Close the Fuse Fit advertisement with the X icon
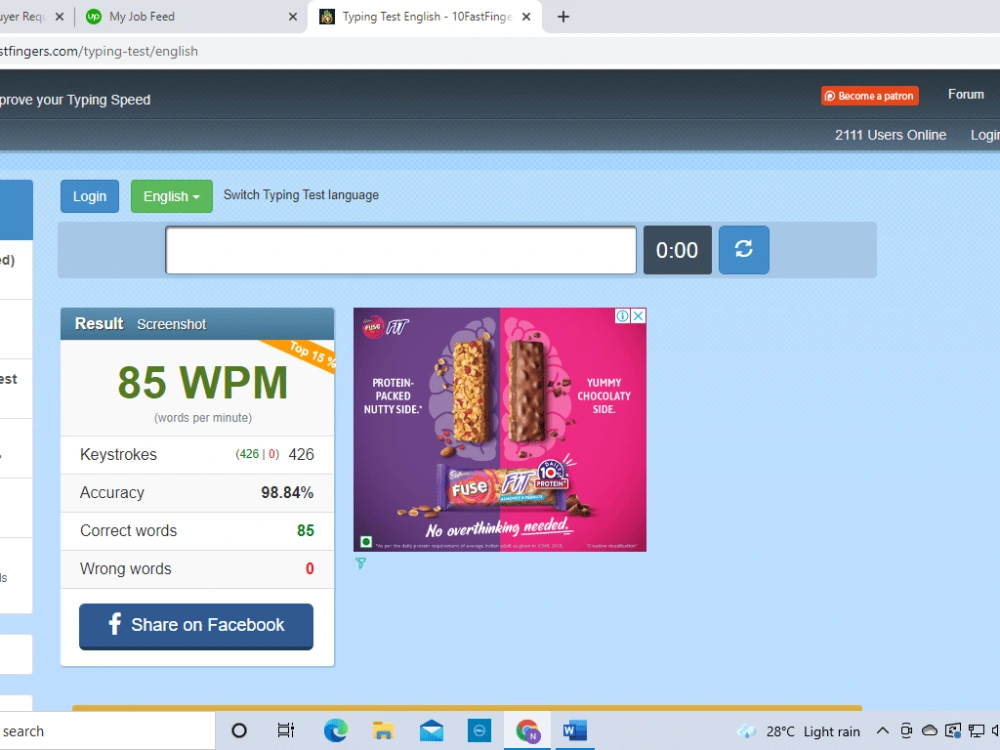Screen dimensions: 1000x750 tap(638, 316)
